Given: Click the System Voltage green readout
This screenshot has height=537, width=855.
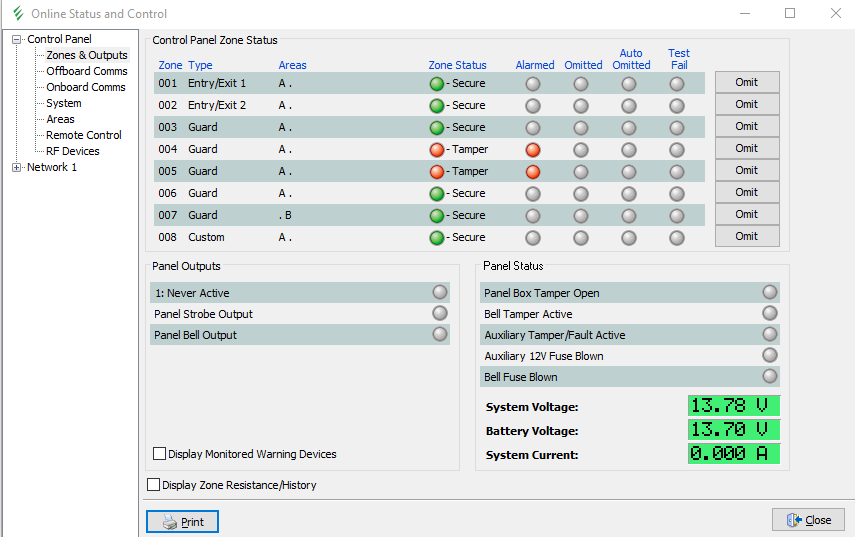Looking at the screenshot, I should point(733,406).
